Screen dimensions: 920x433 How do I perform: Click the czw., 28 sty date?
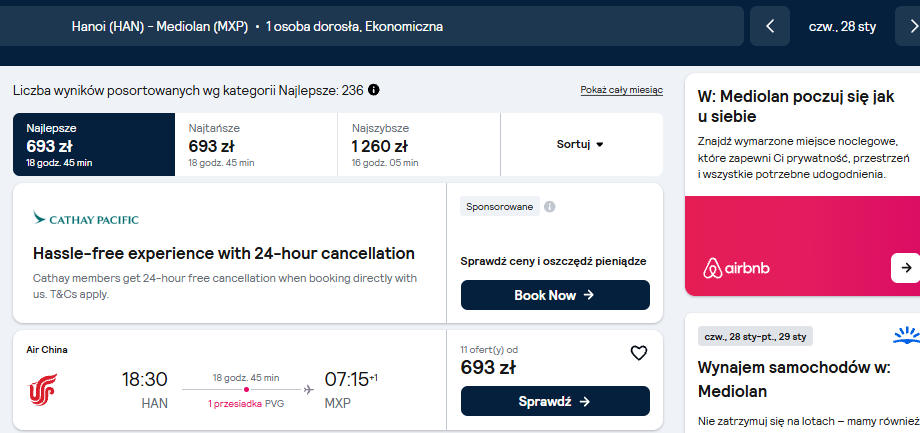tap(842, 27)
